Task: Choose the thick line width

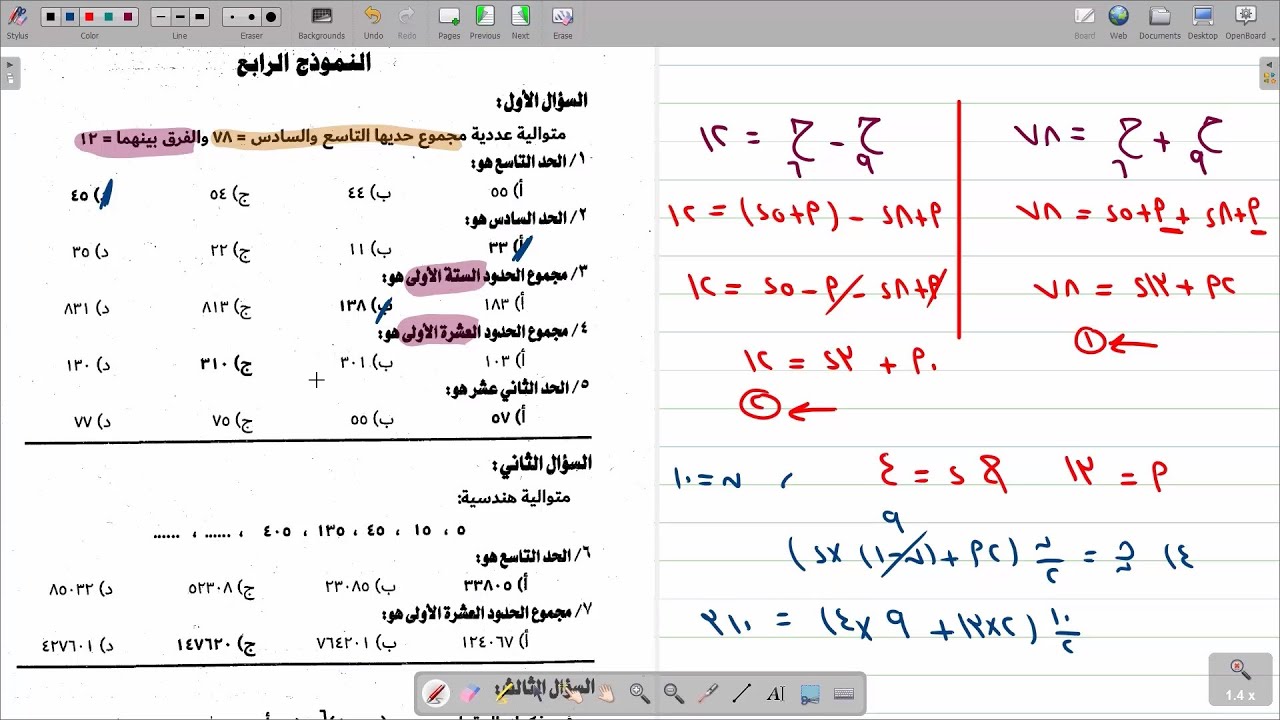Action: point(199,17)
